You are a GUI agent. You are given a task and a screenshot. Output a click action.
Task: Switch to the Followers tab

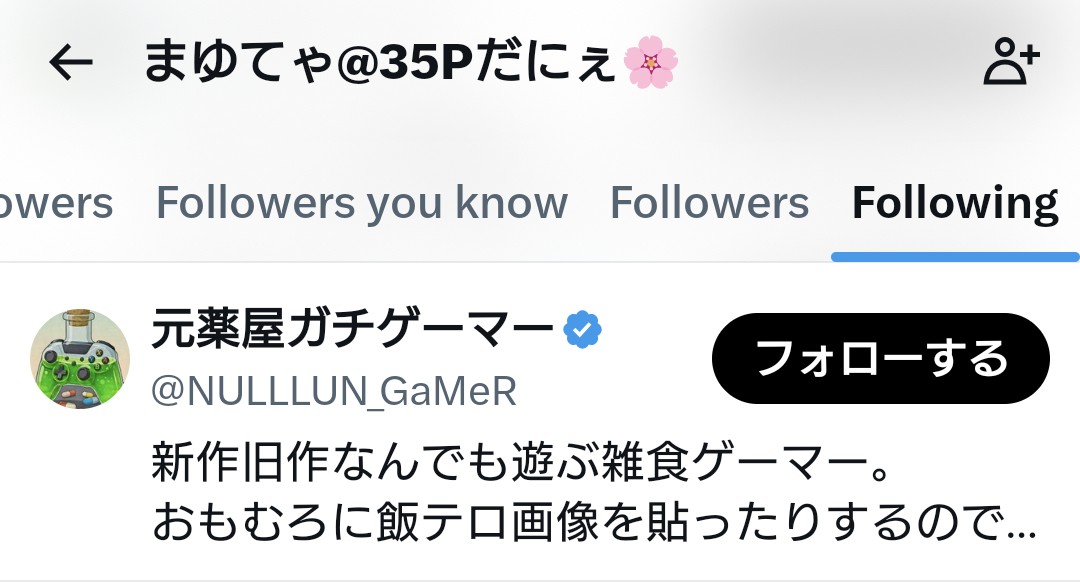point(709,203)
